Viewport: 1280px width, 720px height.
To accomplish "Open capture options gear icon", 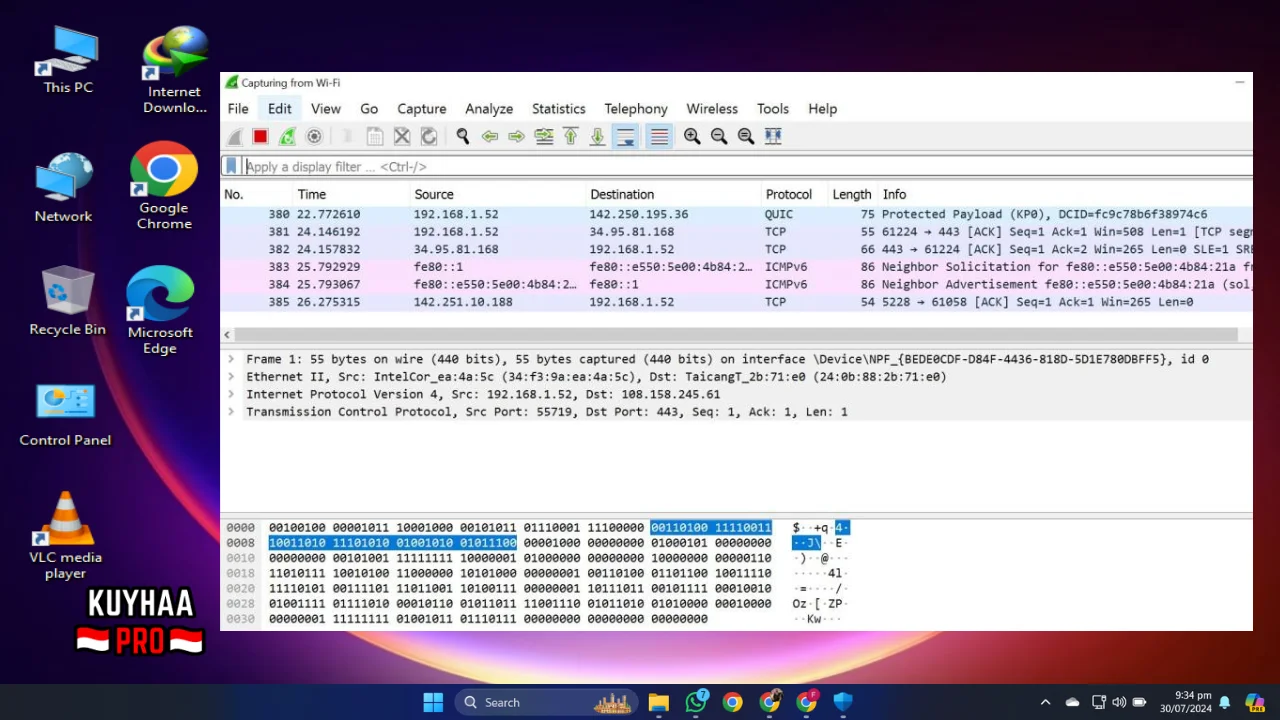I will [x=314, y=137].
